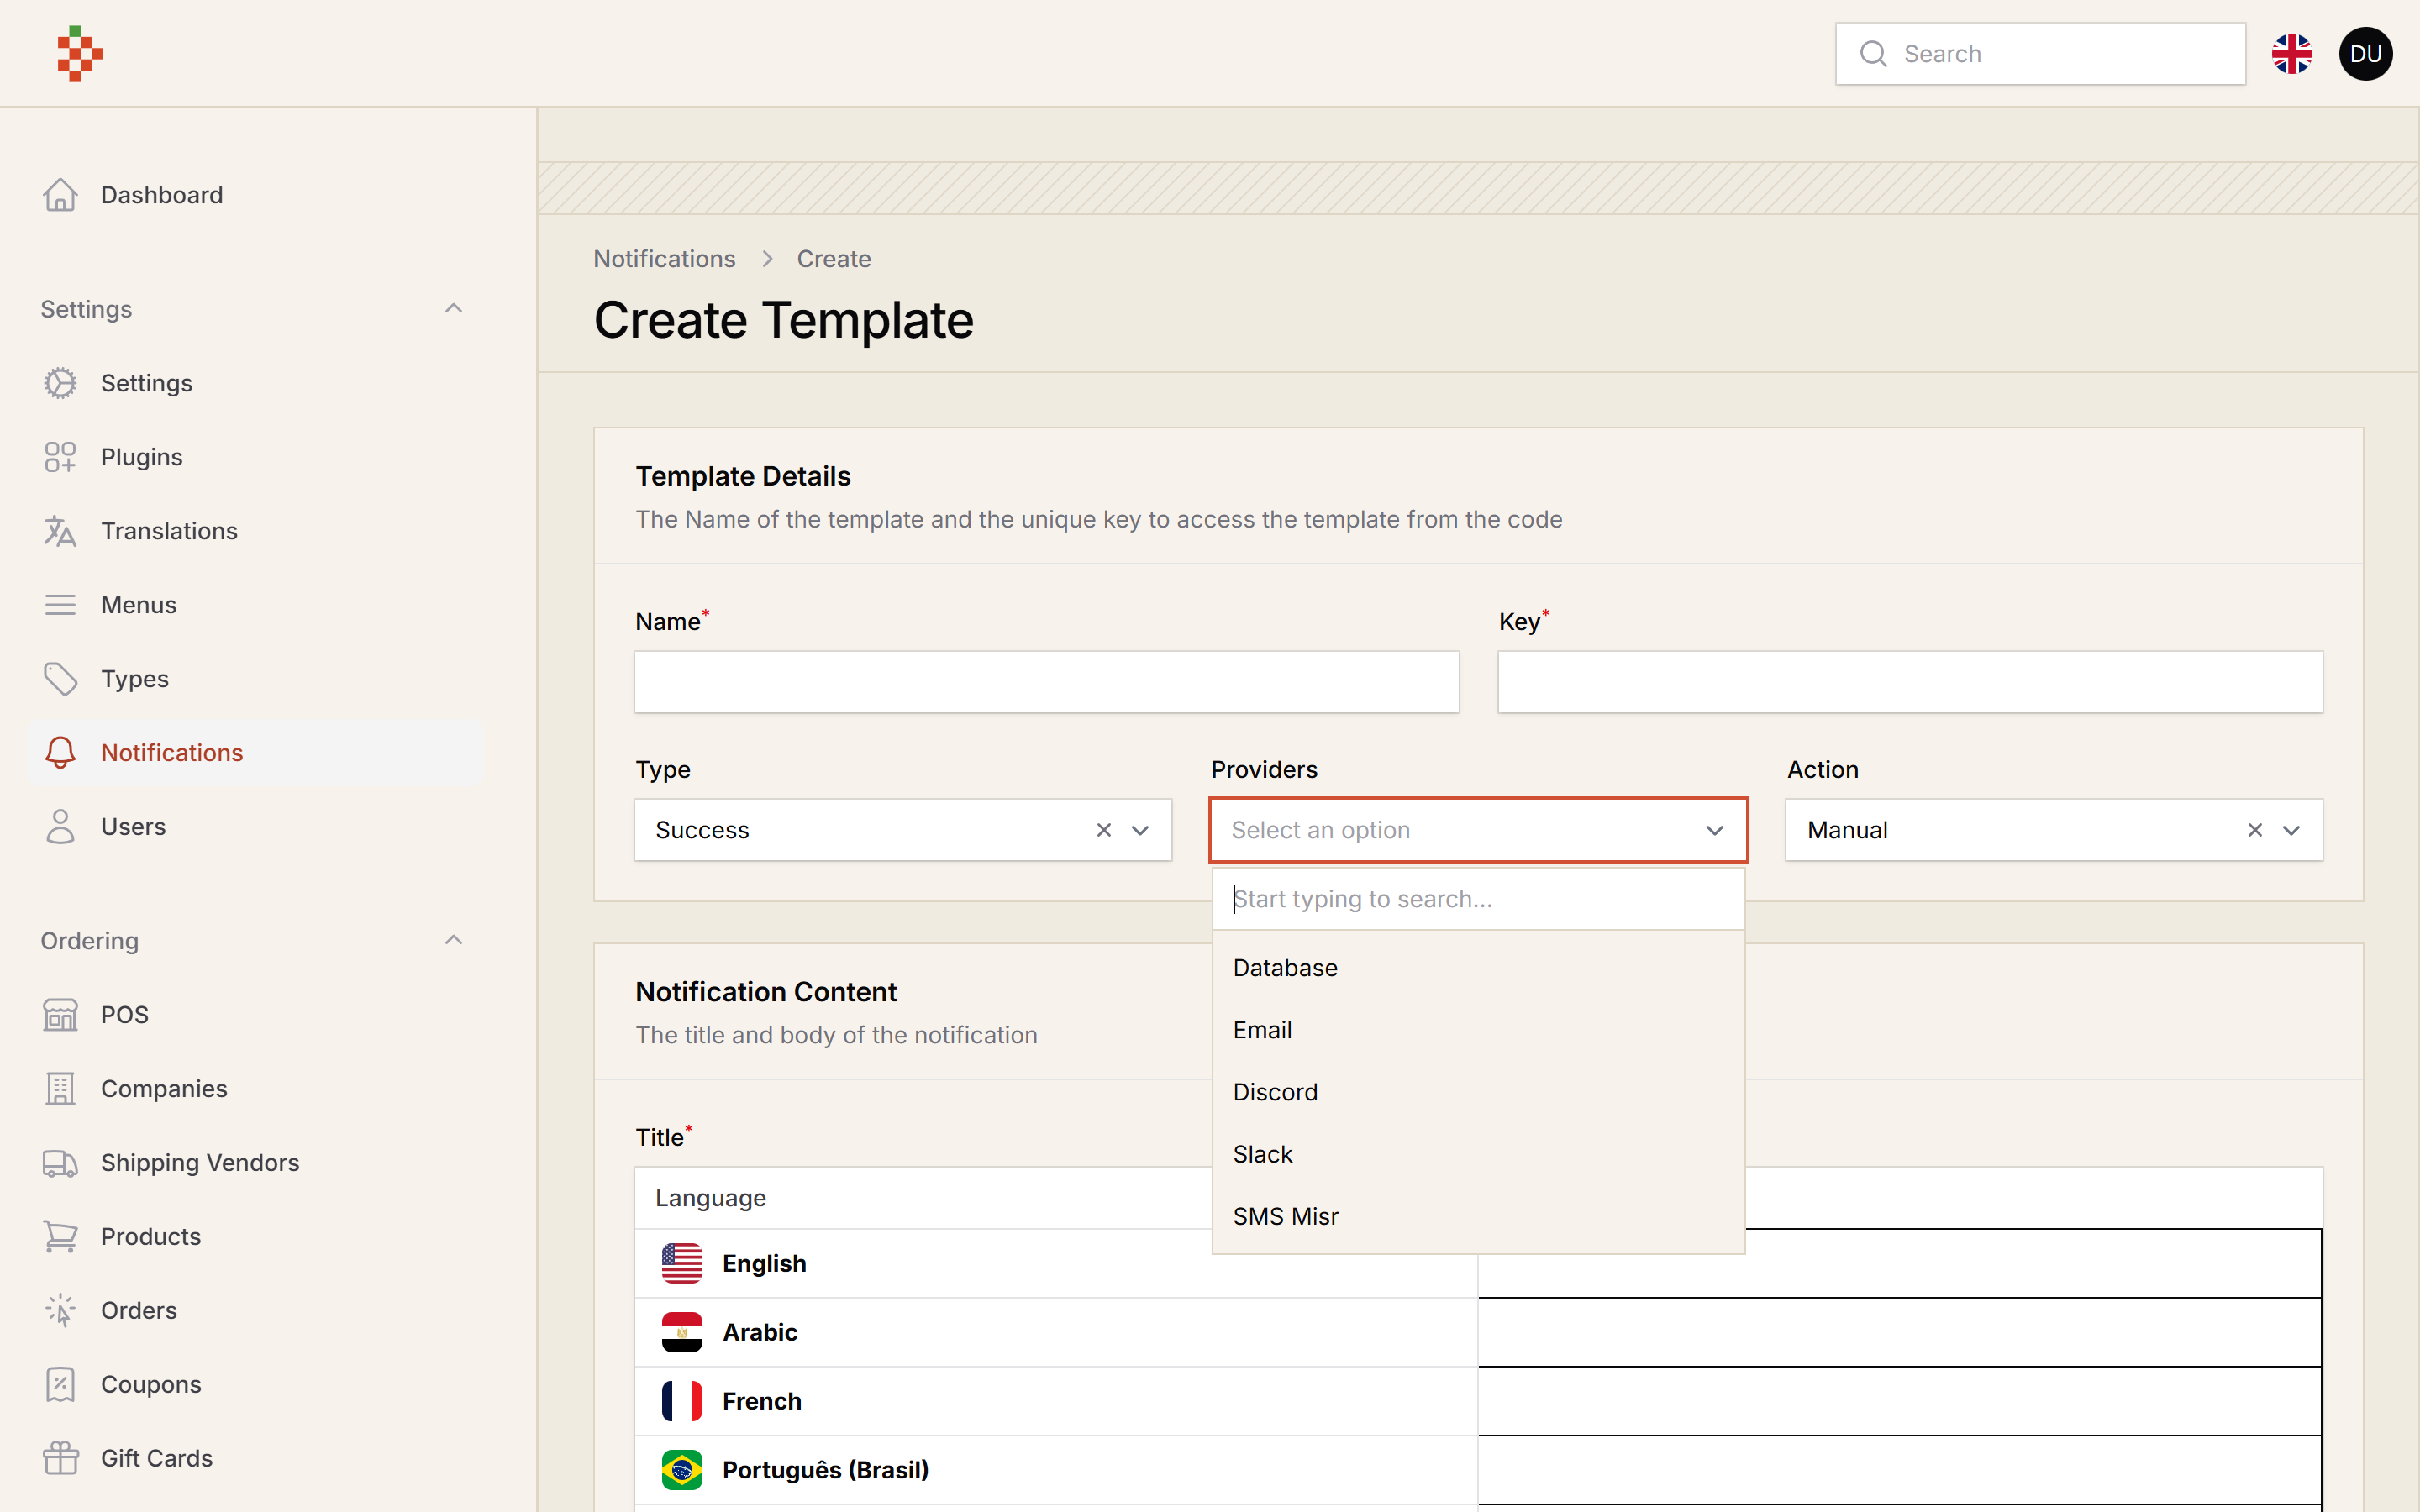Click the Notifications bell icon
The width and height of the screenshot is (2420, 1512).
(x=60, y=753)
